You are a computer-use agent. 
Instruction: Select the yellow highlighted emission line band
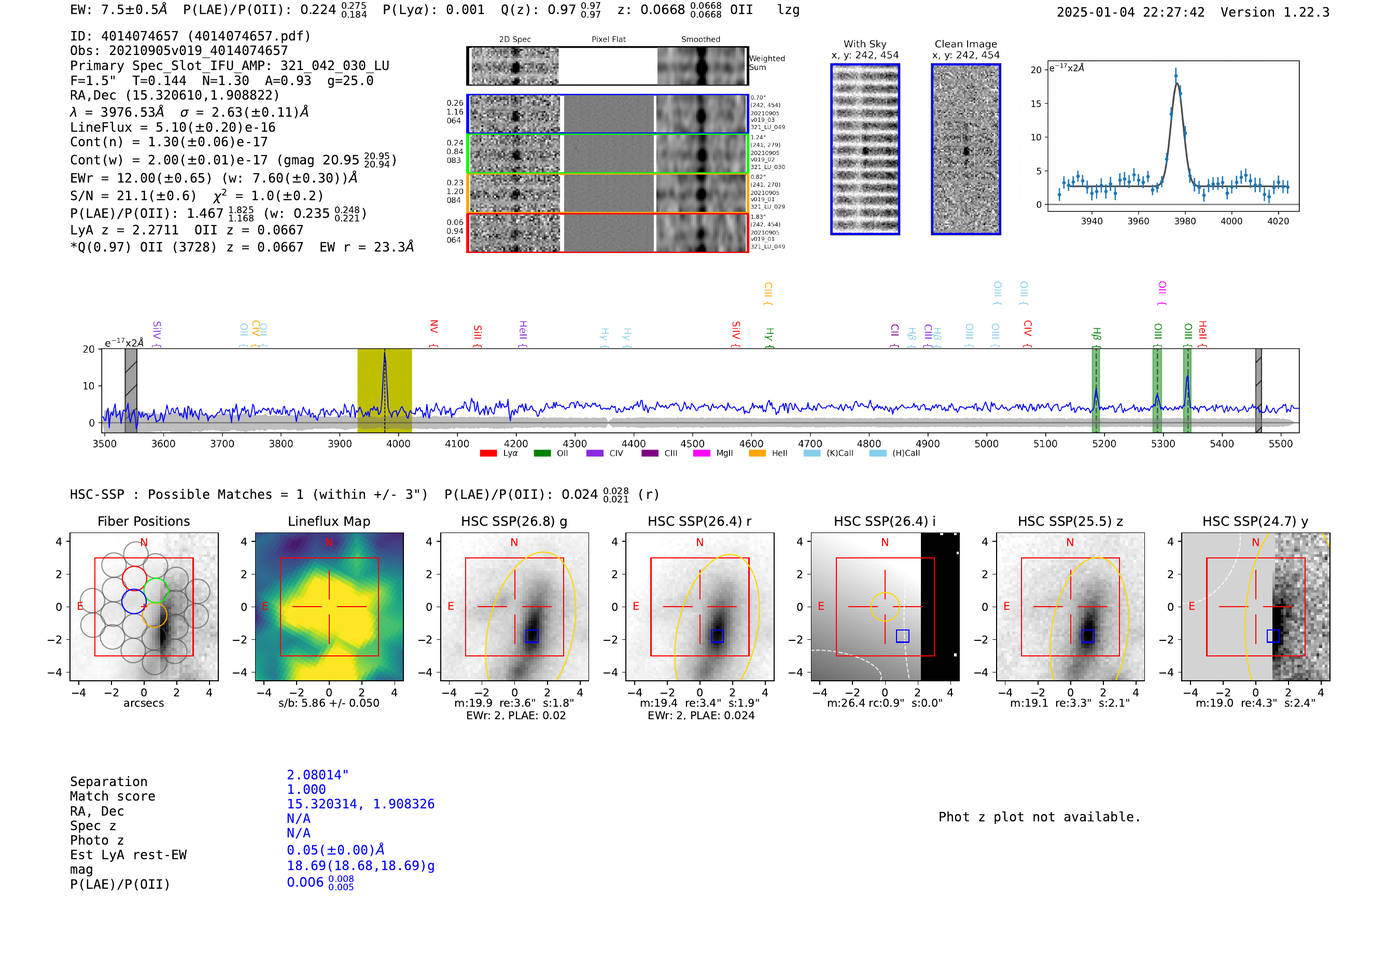tap(384, 391)
